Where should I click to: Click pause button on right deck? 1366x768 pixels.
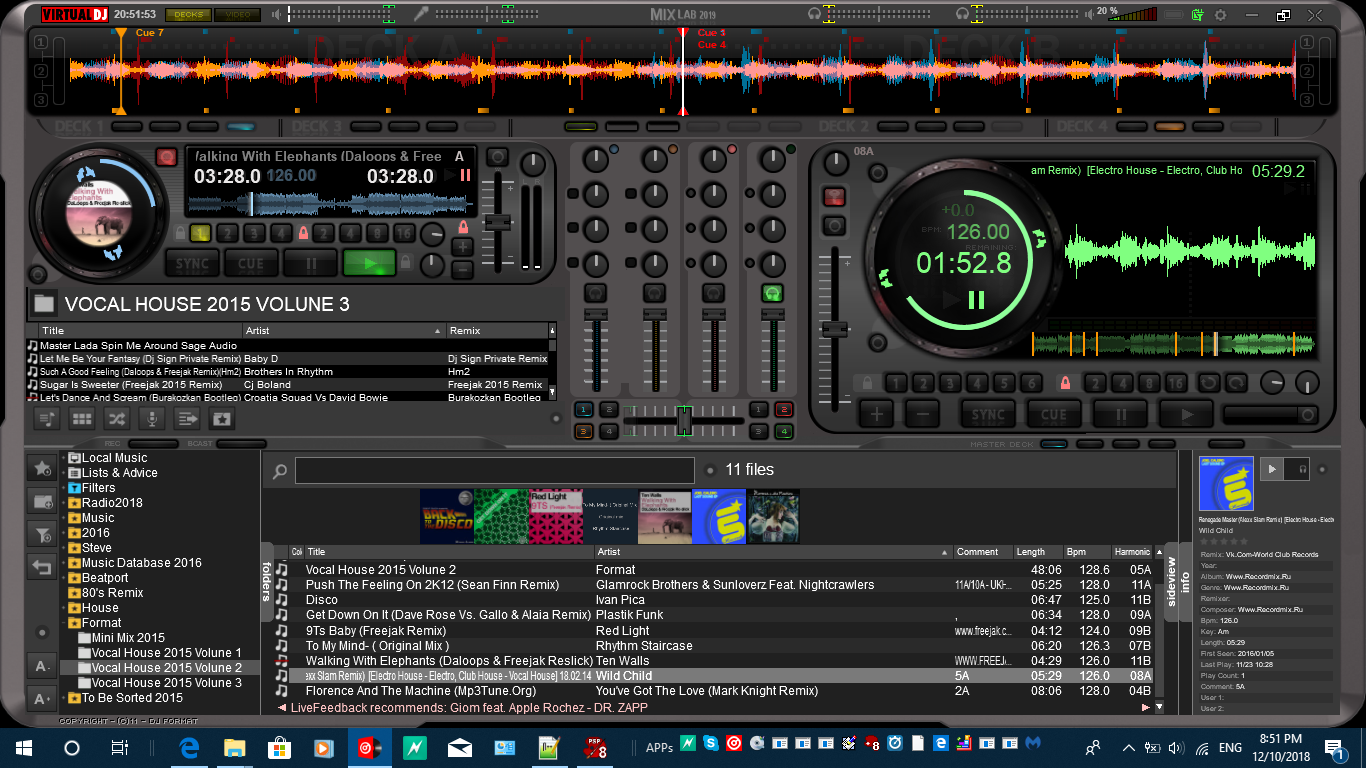coord(1120,414)
